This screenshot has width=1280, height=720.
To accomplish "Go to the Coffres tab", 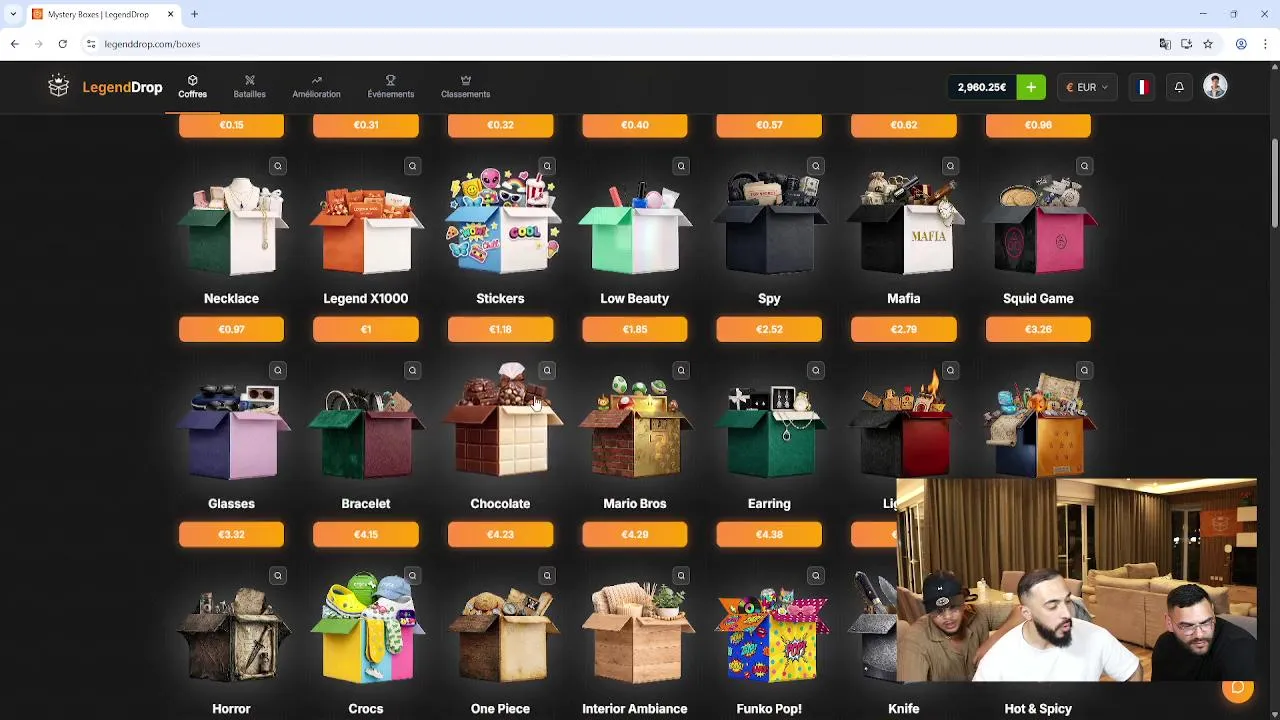I will click(192, 87).
